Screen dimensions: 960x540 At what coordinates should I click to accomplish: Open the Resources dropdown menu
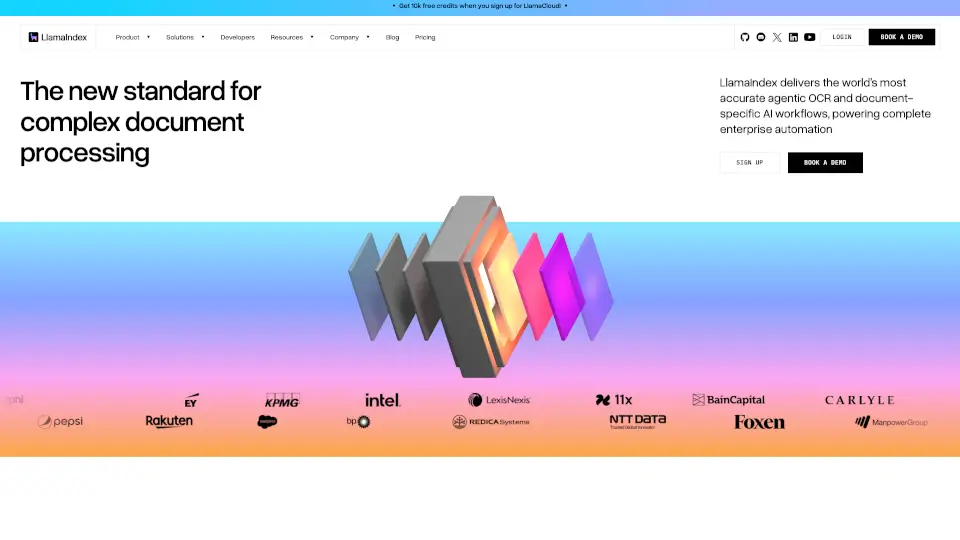pyautogui.click(x=291, y=37)
